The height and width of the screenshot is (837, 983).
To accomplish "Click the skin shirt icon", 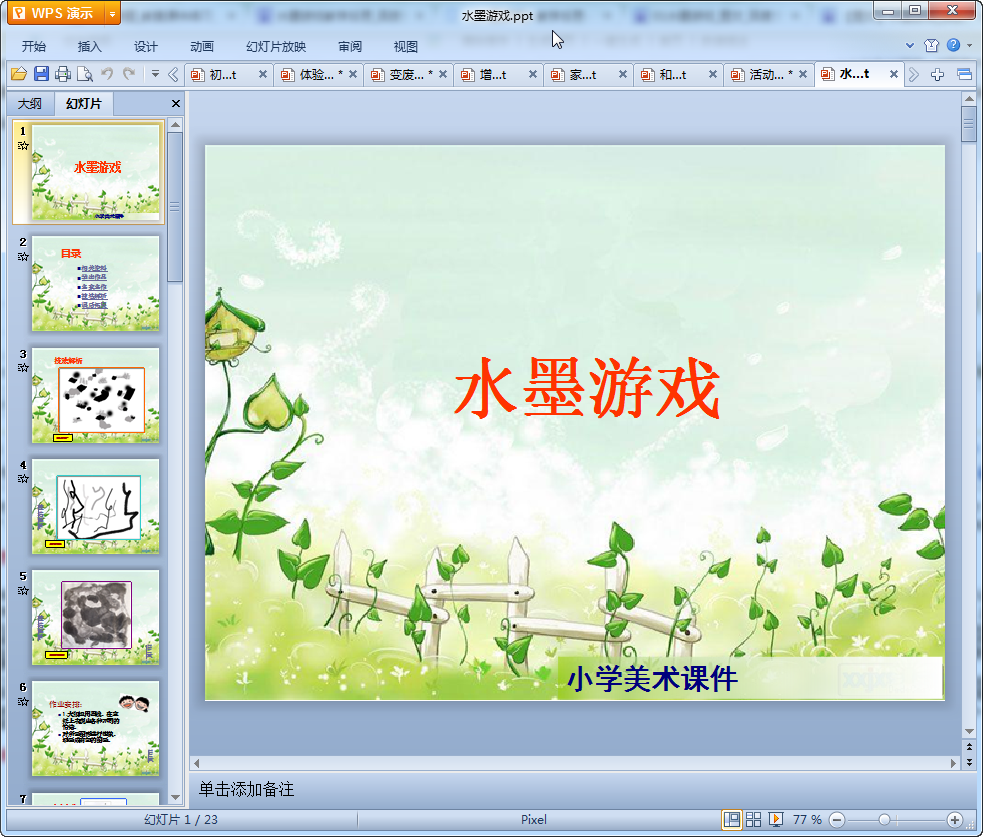I will [x=932, y=45].
